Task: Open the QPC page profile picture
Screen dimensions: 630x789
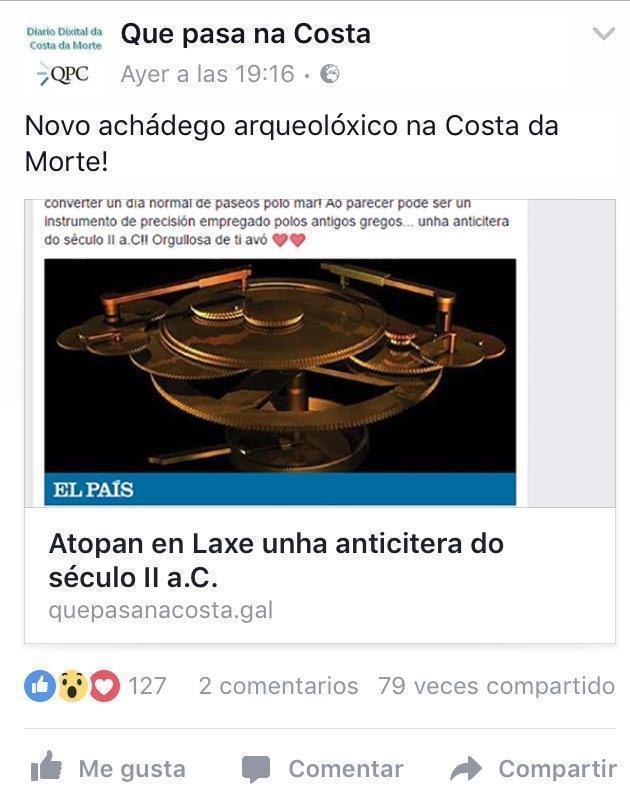Action: (x=64, y=55)
